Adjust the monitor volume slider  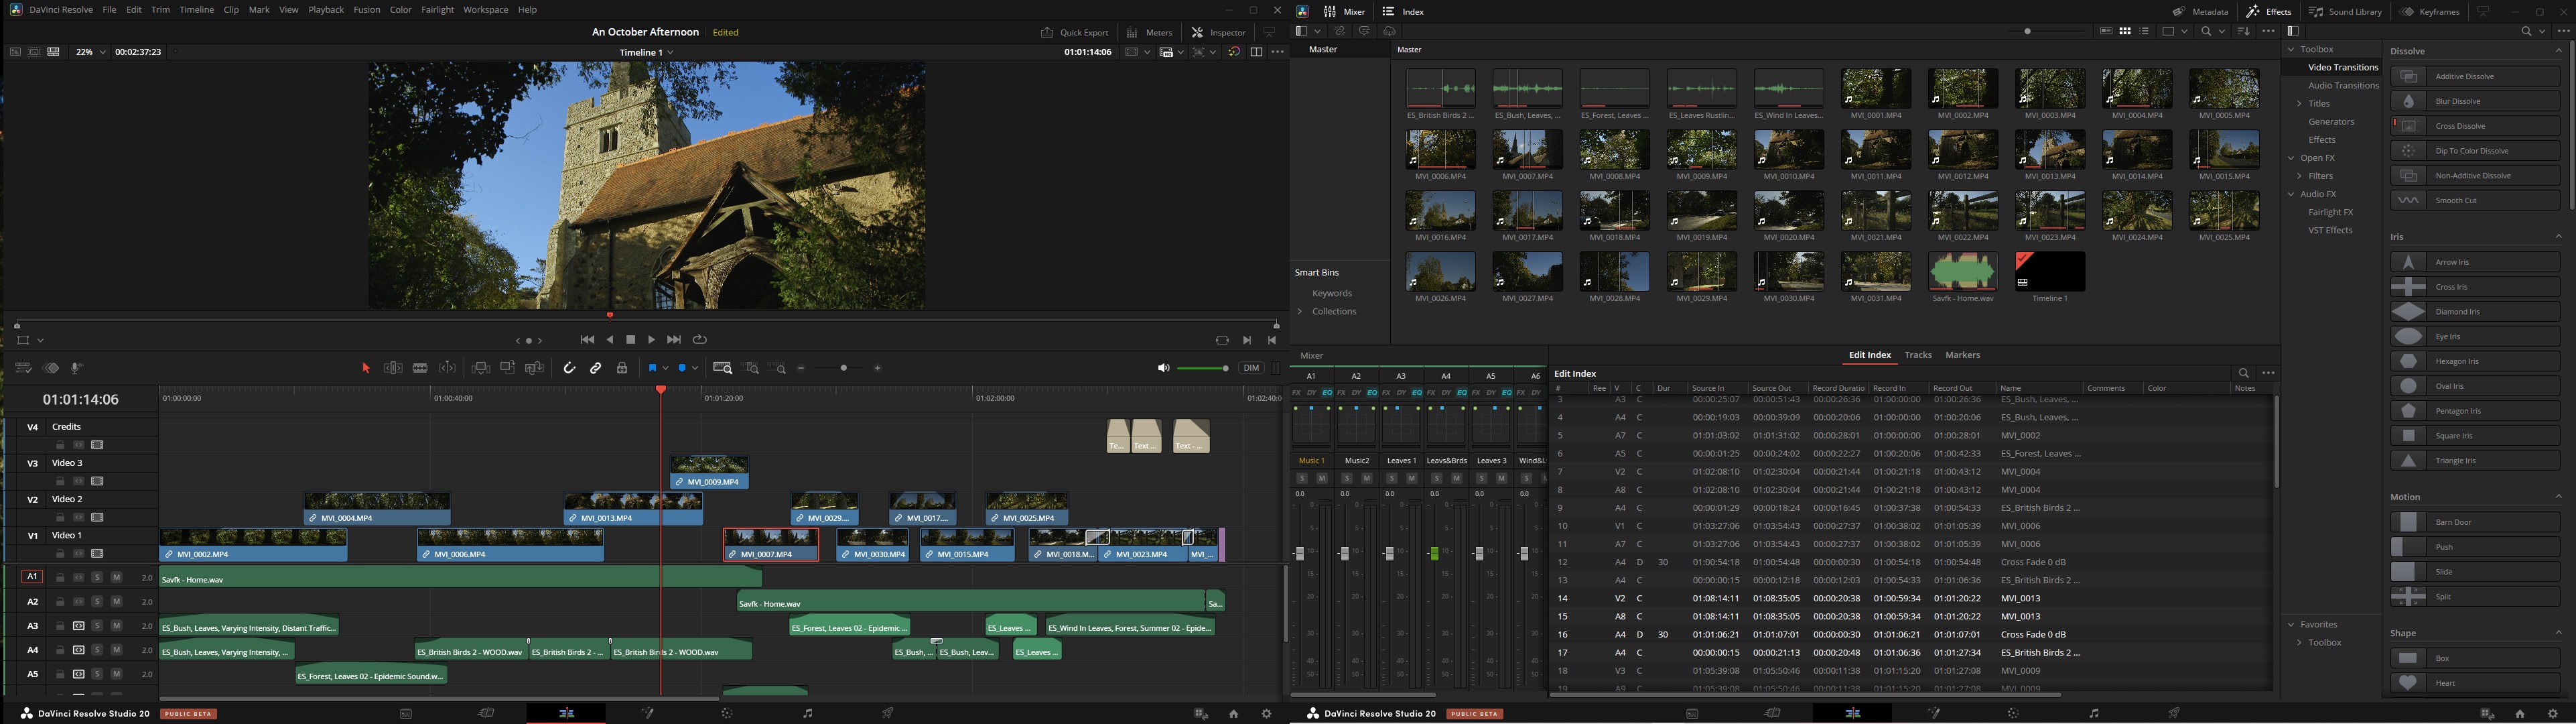(x=1204, y=369)
